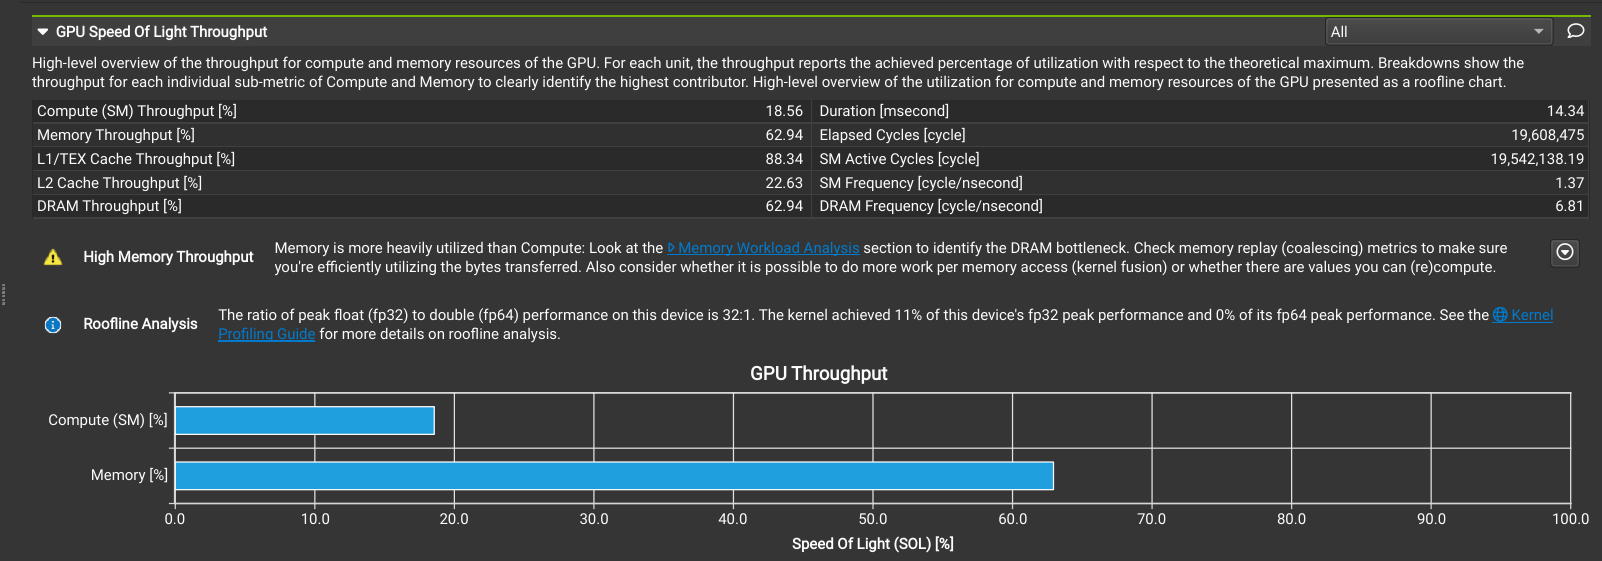
Task: Select the Compute (SM) Throughput [%] row
Action: (x=420, y=111)
